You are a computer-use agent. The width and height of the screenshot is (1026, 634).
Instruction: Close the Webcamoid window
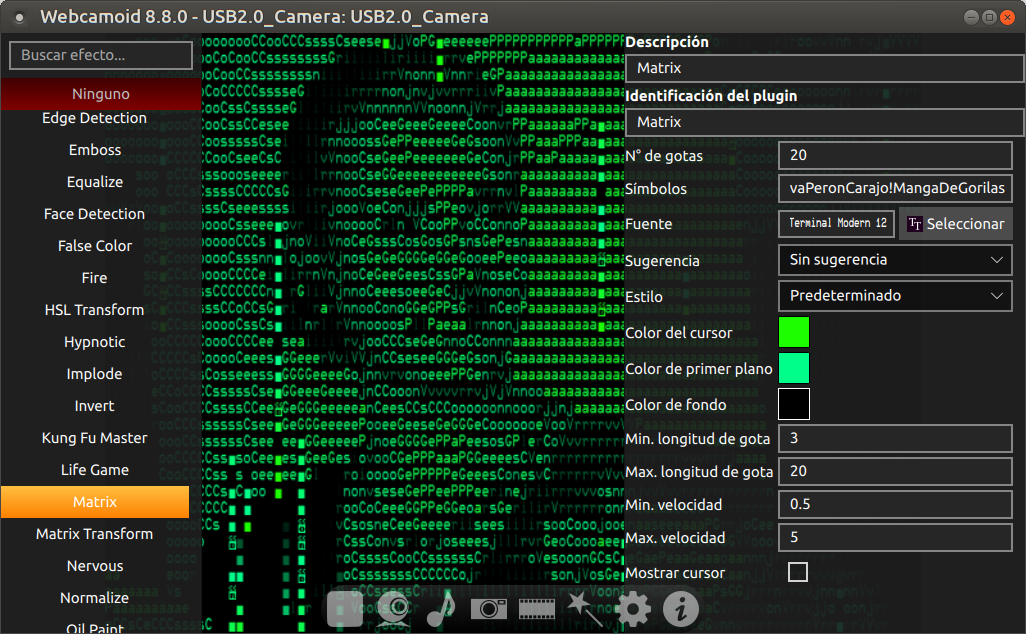click(x=1008, y=17)
